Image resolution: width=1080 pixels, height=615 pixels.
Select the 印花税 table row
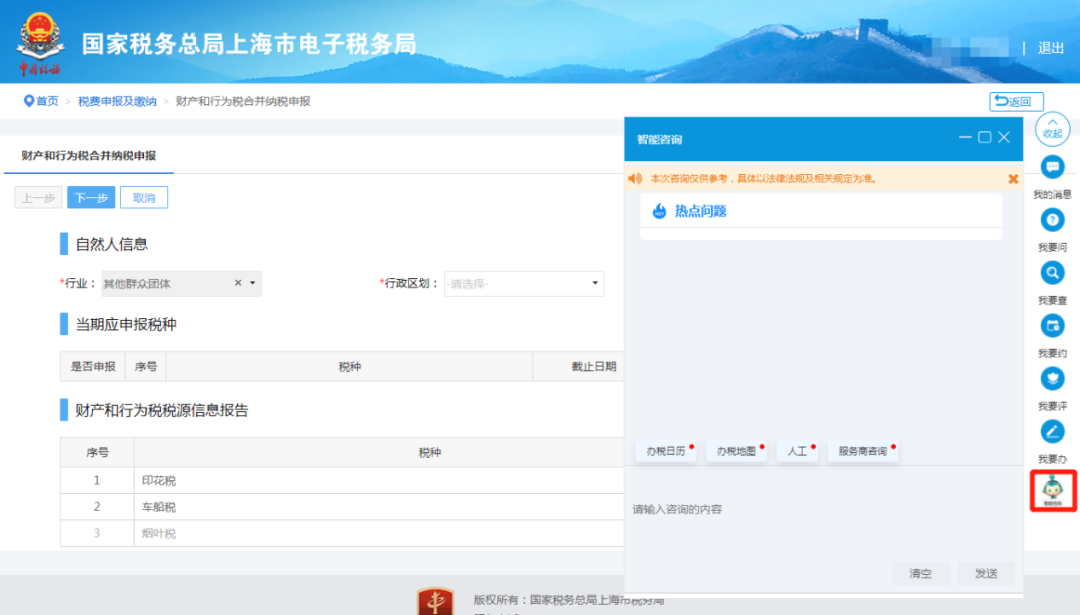click(342, 480)
